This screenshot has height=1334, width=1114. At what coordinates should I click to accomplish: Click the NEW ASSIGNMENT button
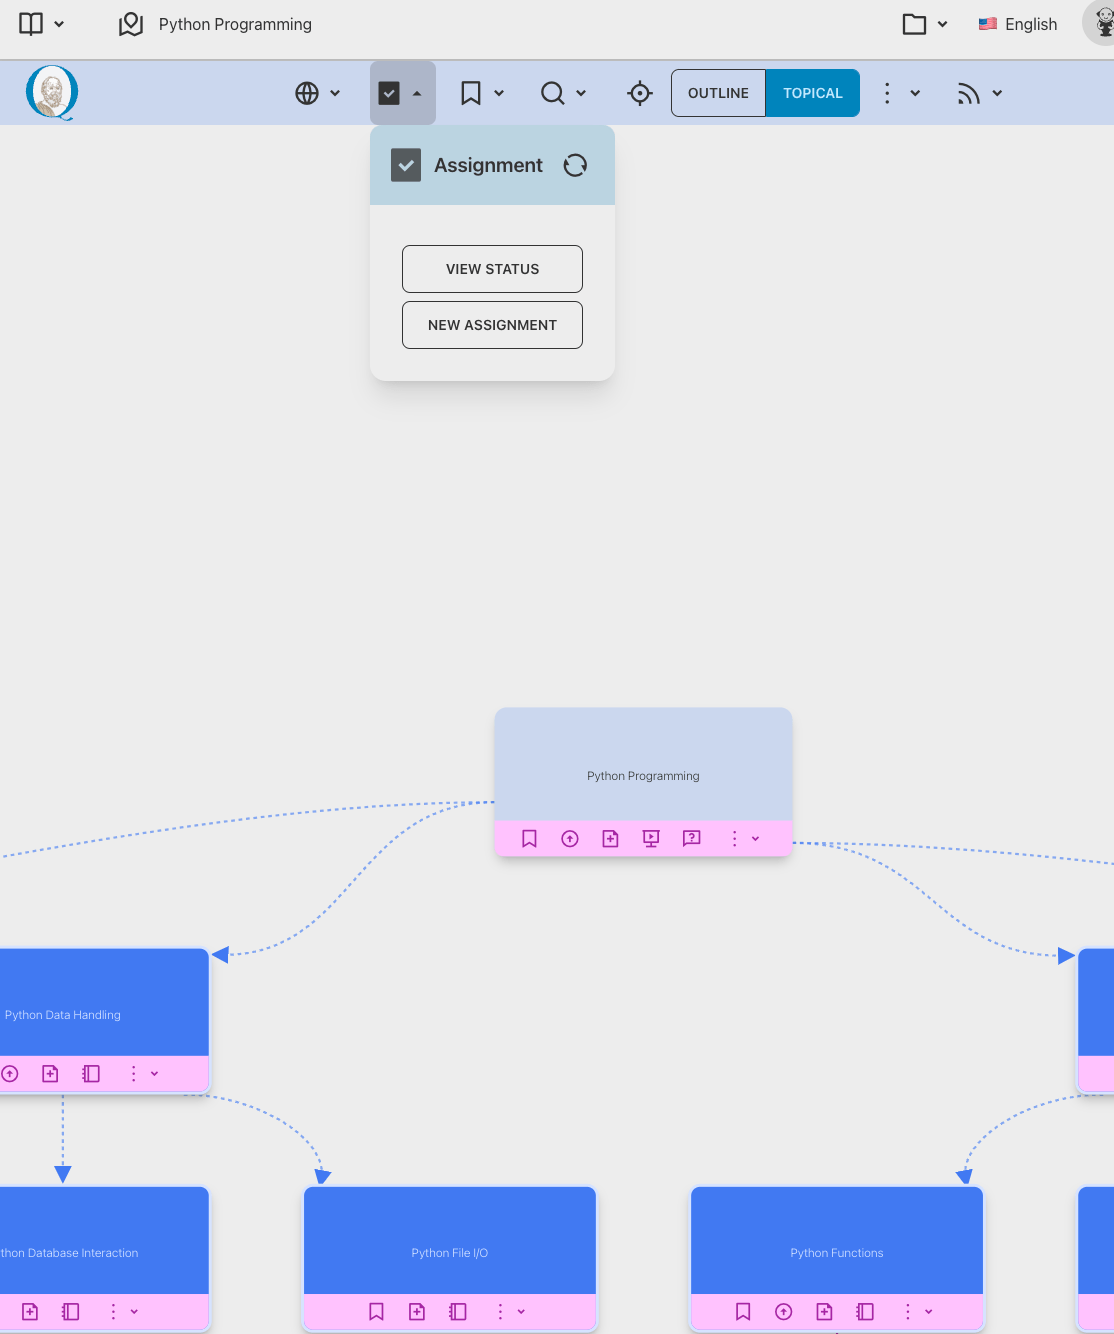pos(492,325)
